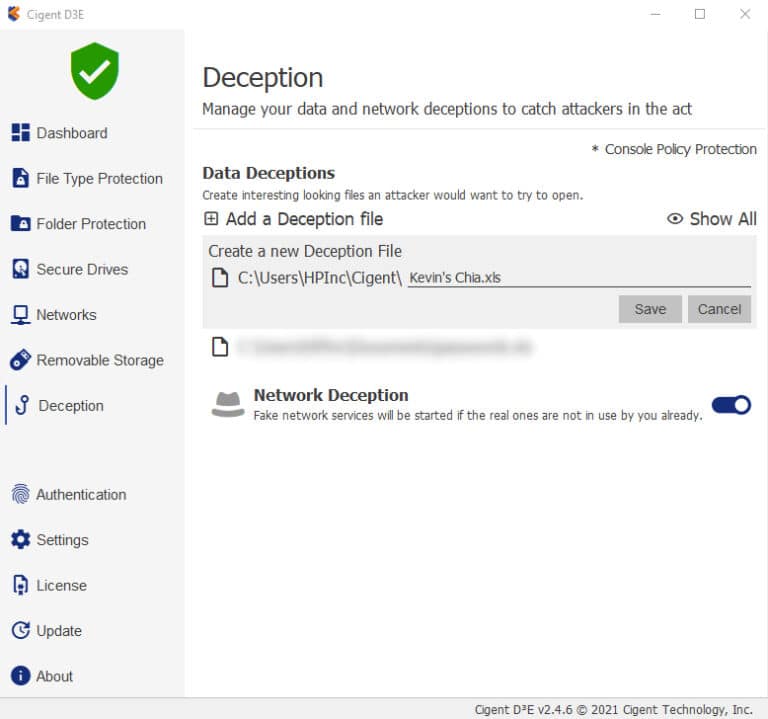Viewport: 768px width, 719px height.
Task: Maximize the Cigent D3E window
Action: [x=700, y=14]
